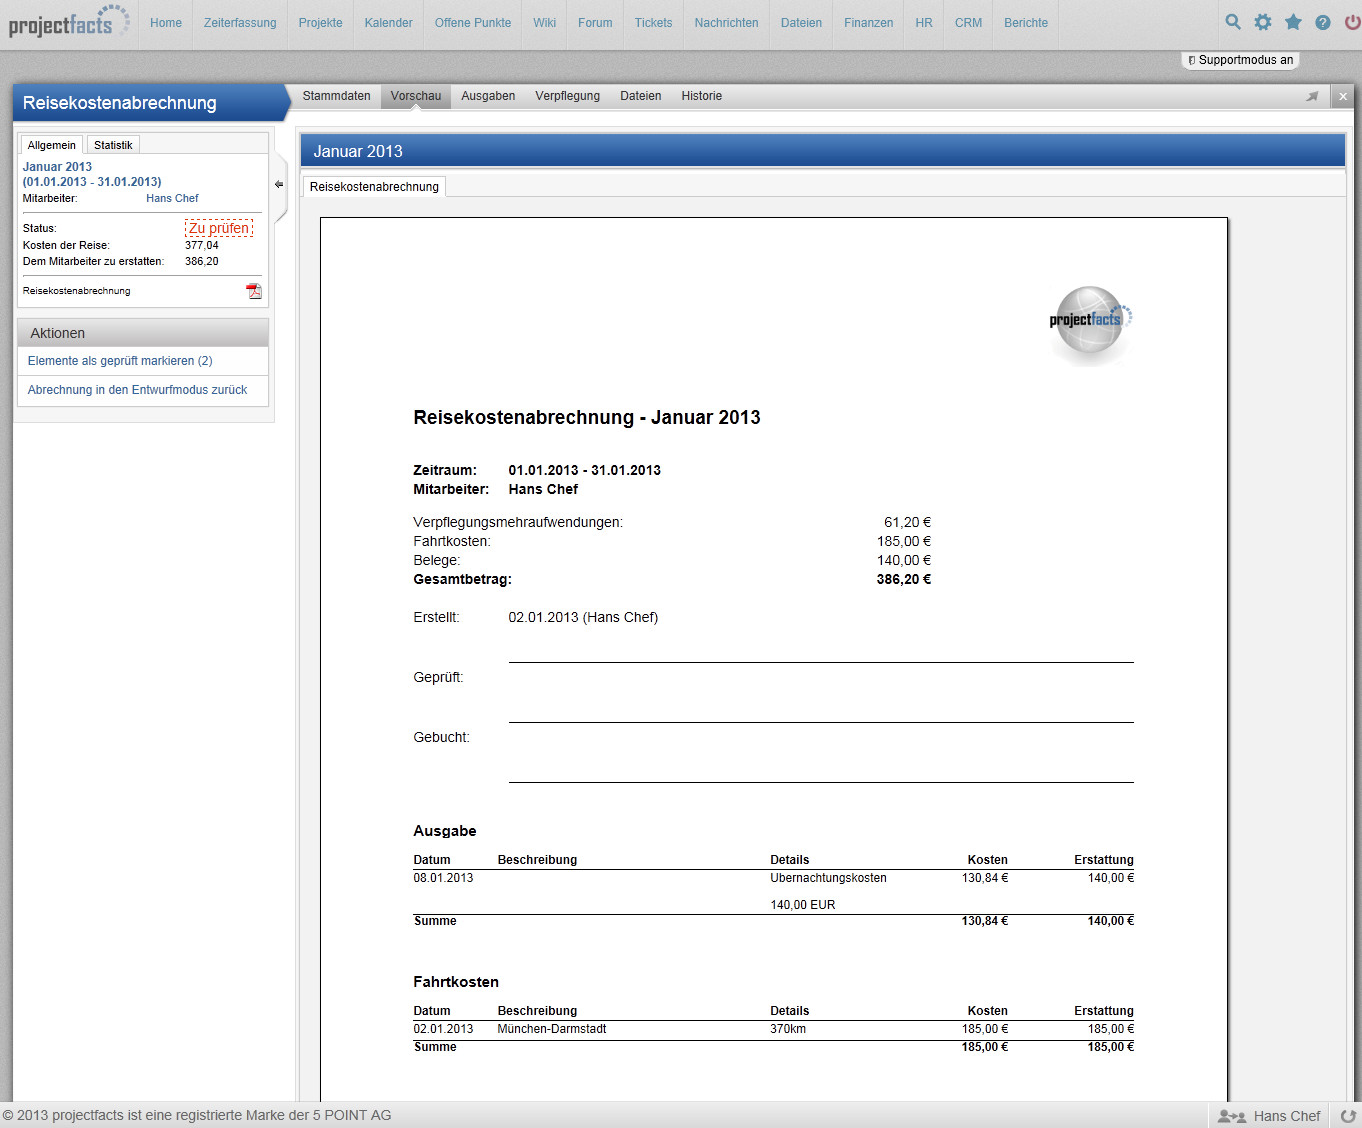Screen dimensions: 1362x1128
Task: Click the favorites star icon
Action: (x=1293, y=22)
